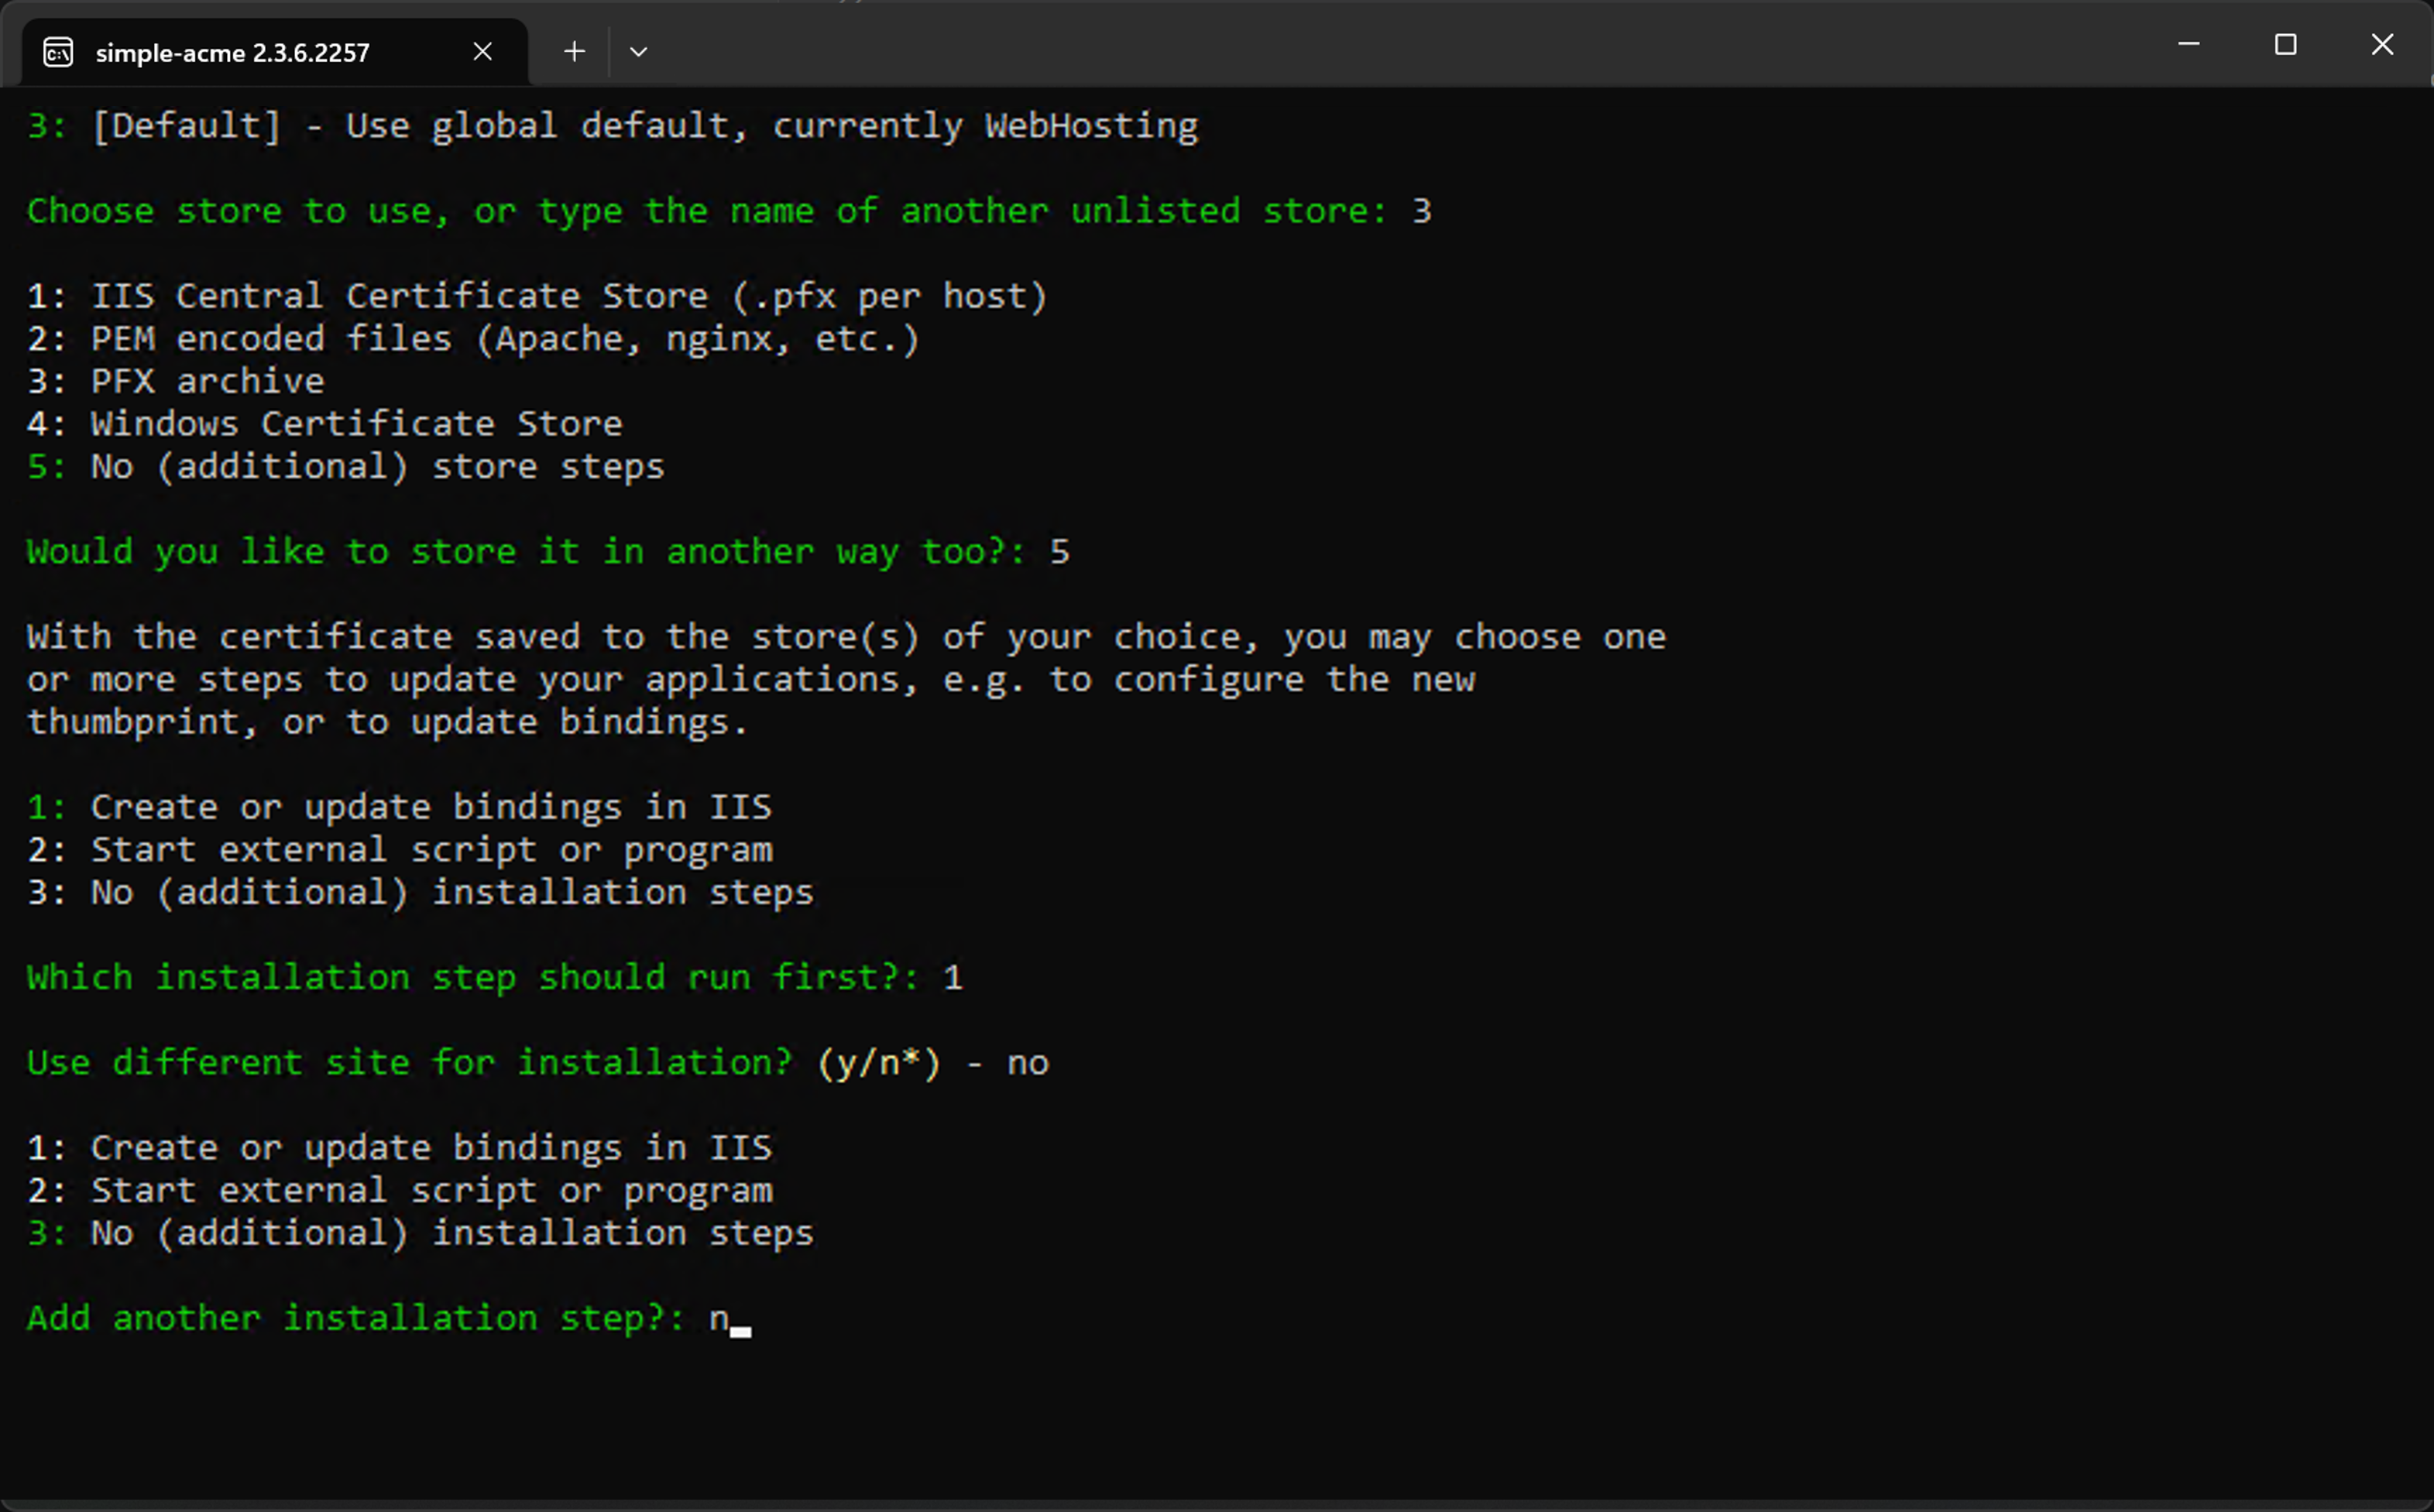
Task: Close the simple-acme tab
Action: pos(482,51)
